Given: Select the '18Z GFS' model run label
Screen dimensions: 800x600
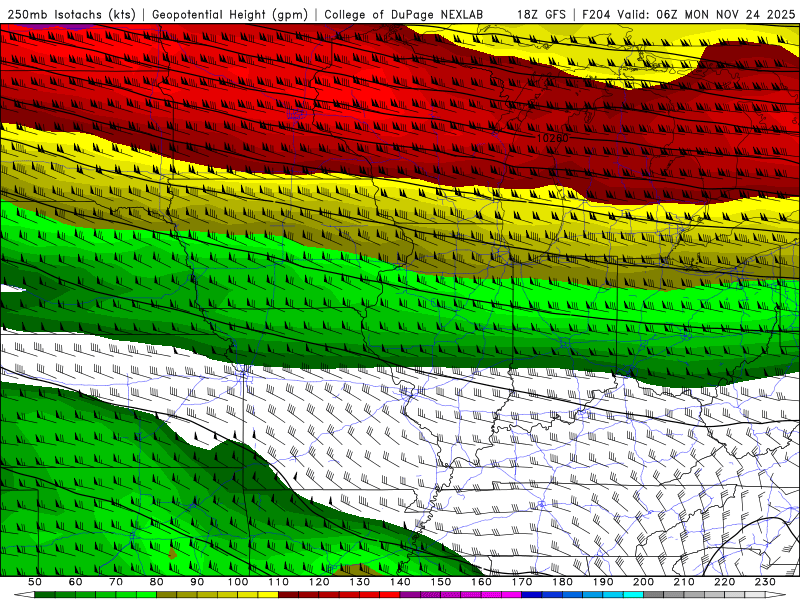Looking at the screenshot, I should 541,14.
